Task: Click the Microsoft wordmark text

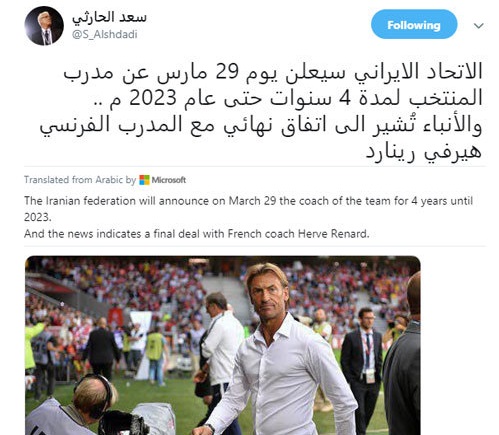Action: point(168,180)
